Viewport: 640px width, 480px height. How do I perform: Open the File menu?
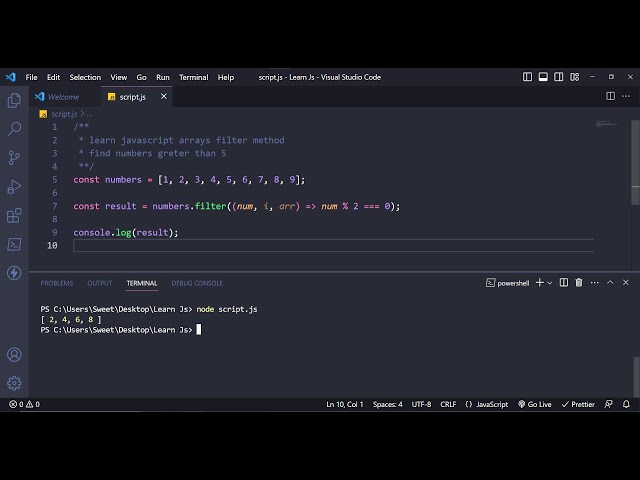coord(31,77)
